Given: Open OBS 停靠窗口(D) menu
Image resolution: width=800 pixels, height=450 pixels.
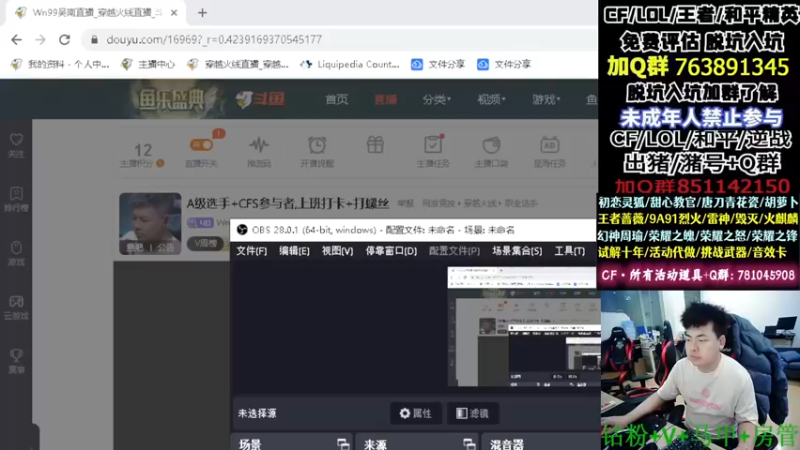Looking at the screenshot, I should point(391,251).
